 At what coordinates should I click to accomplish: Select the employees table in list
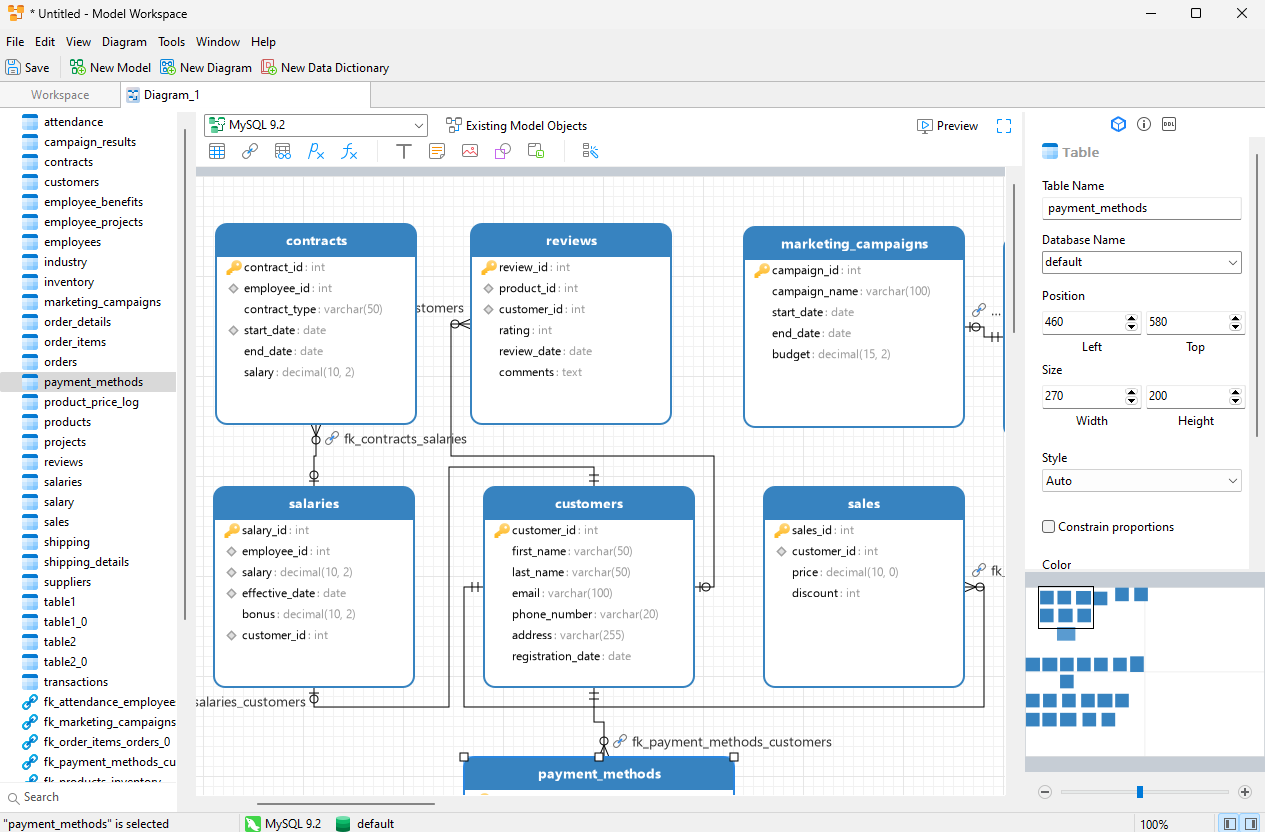(x=88, y=242)
